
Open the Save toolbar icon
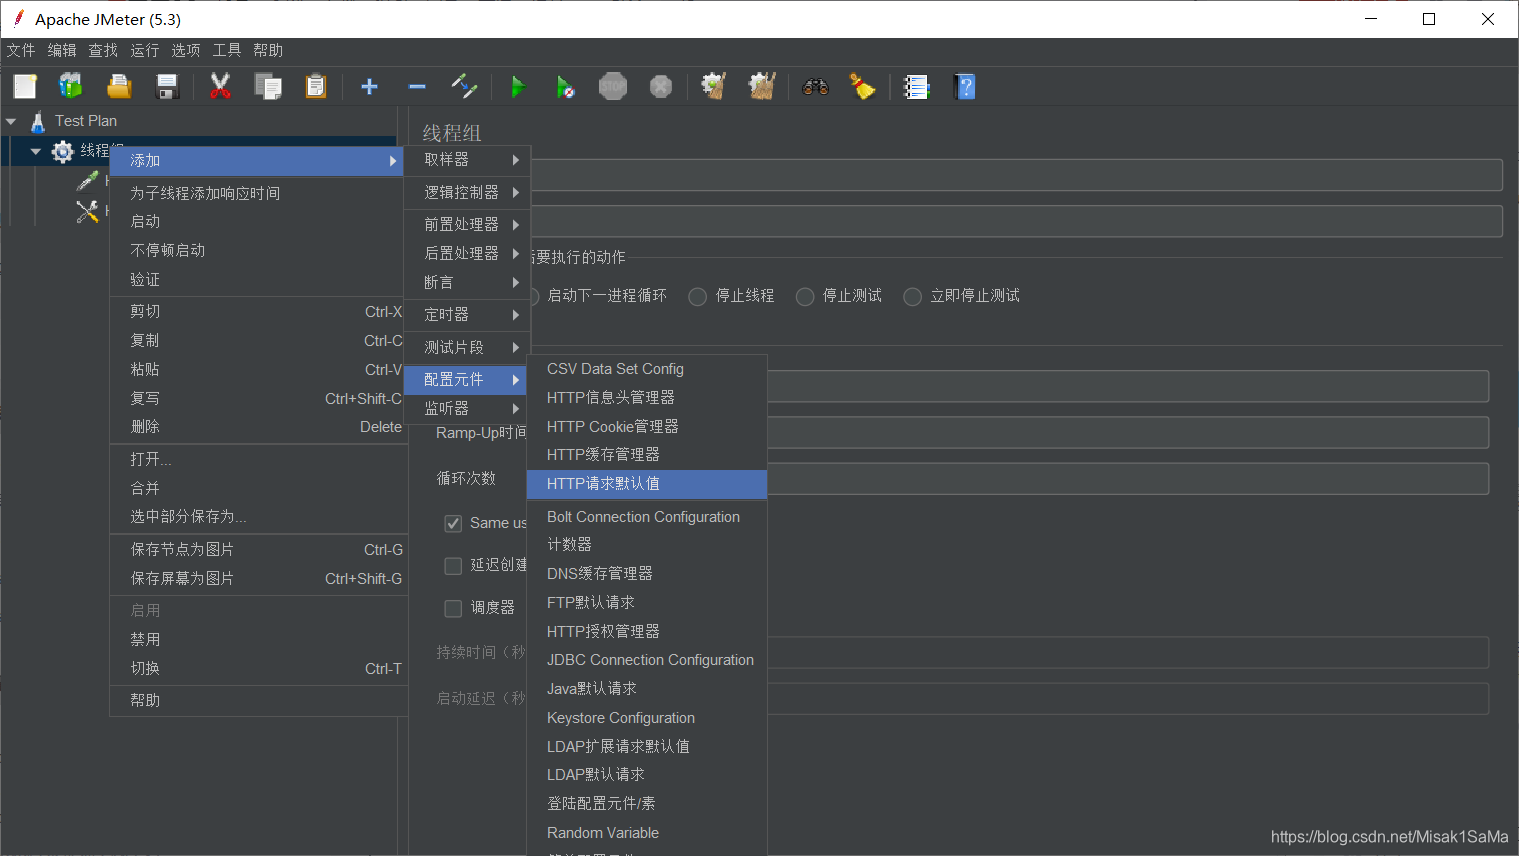pos(167,86)
